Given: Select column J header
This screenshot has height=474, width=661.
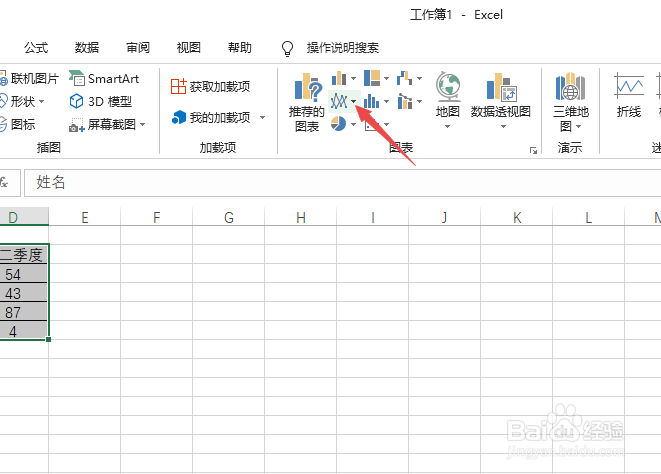Looking at the screenshot, I should tap(444, 217).
